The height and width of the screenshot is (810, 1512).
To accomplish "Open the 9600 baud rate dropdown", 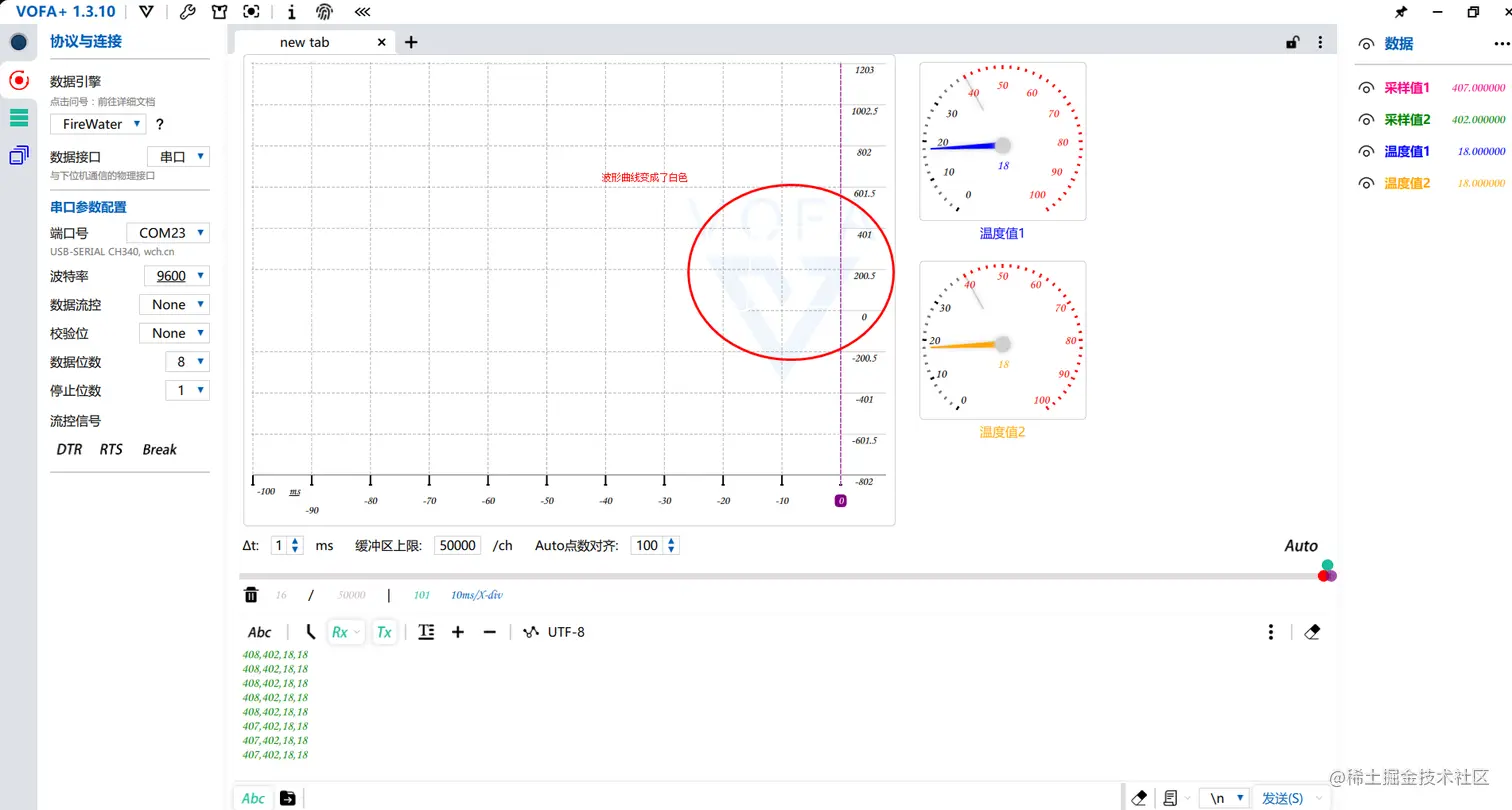I will click(177, 276).
